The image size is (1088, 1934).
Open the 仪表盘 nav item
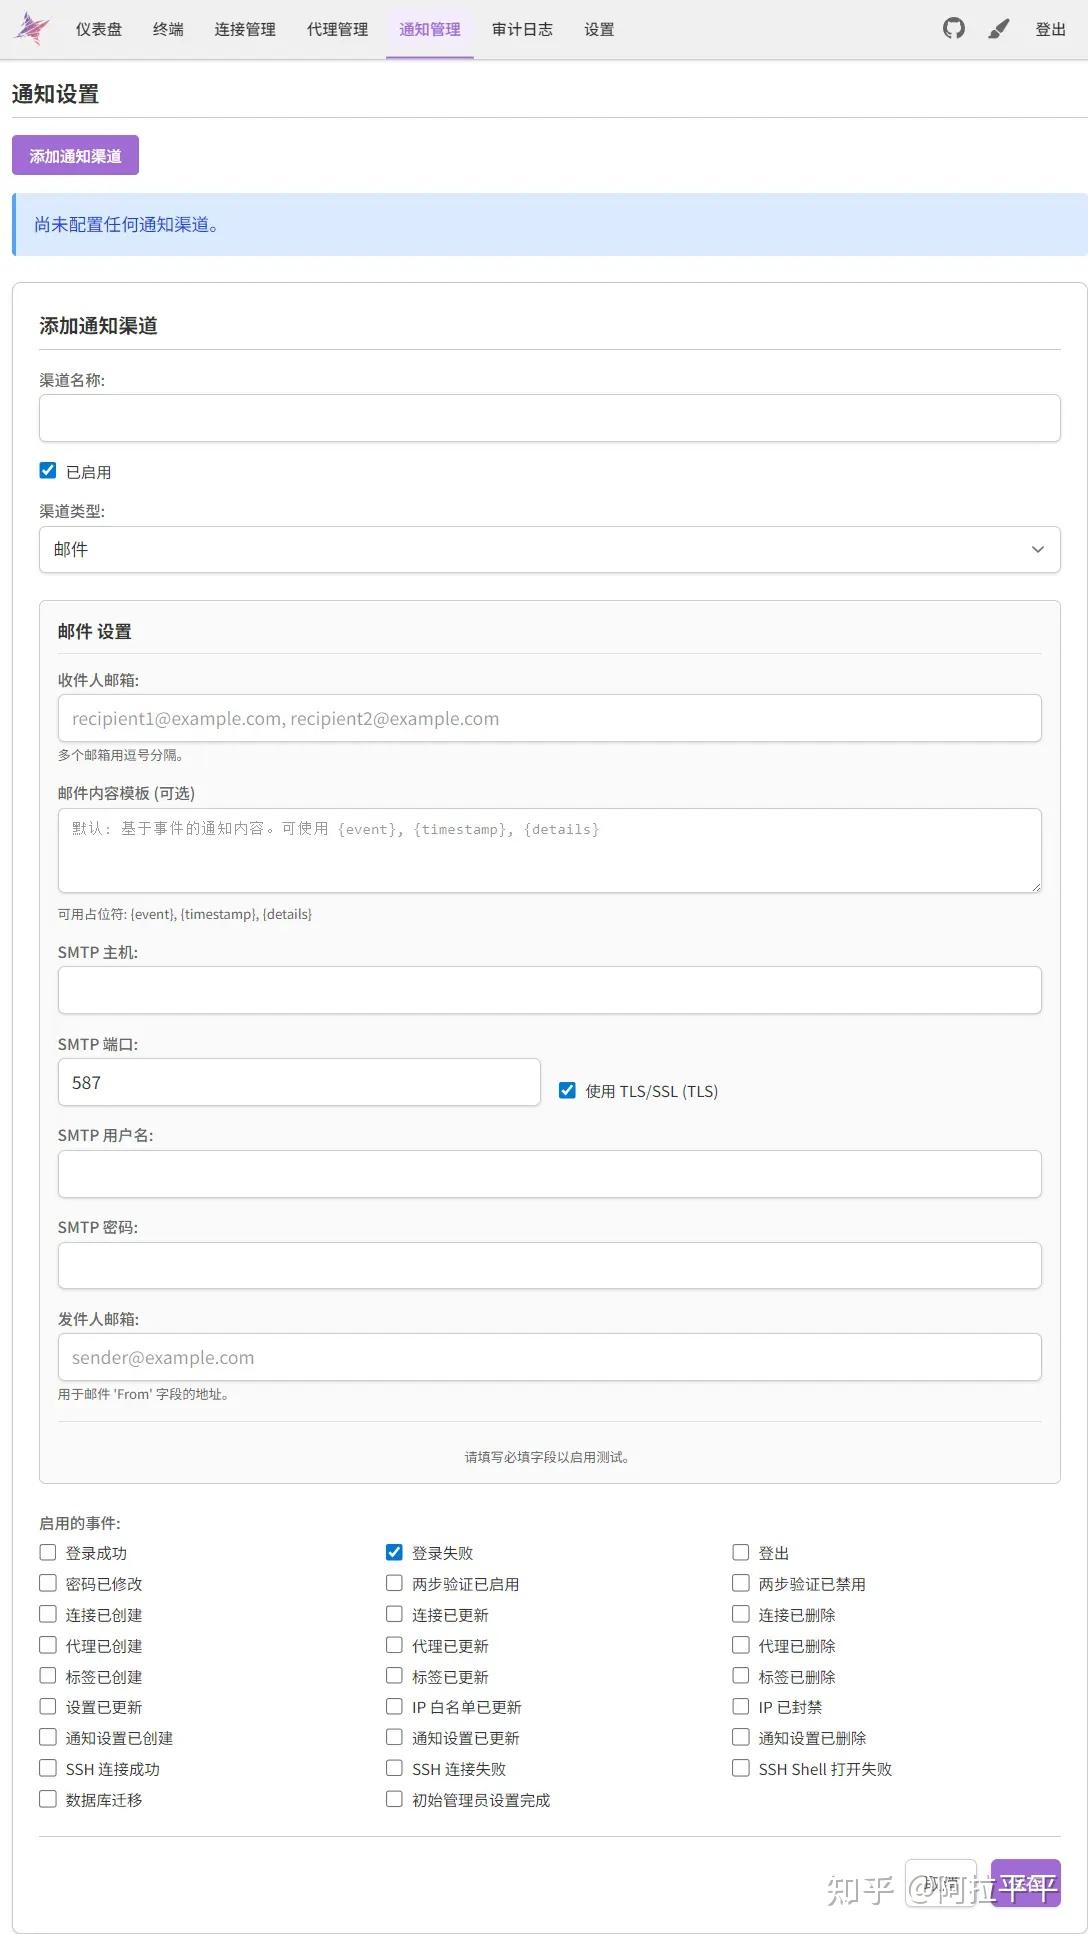pos(99,29)
